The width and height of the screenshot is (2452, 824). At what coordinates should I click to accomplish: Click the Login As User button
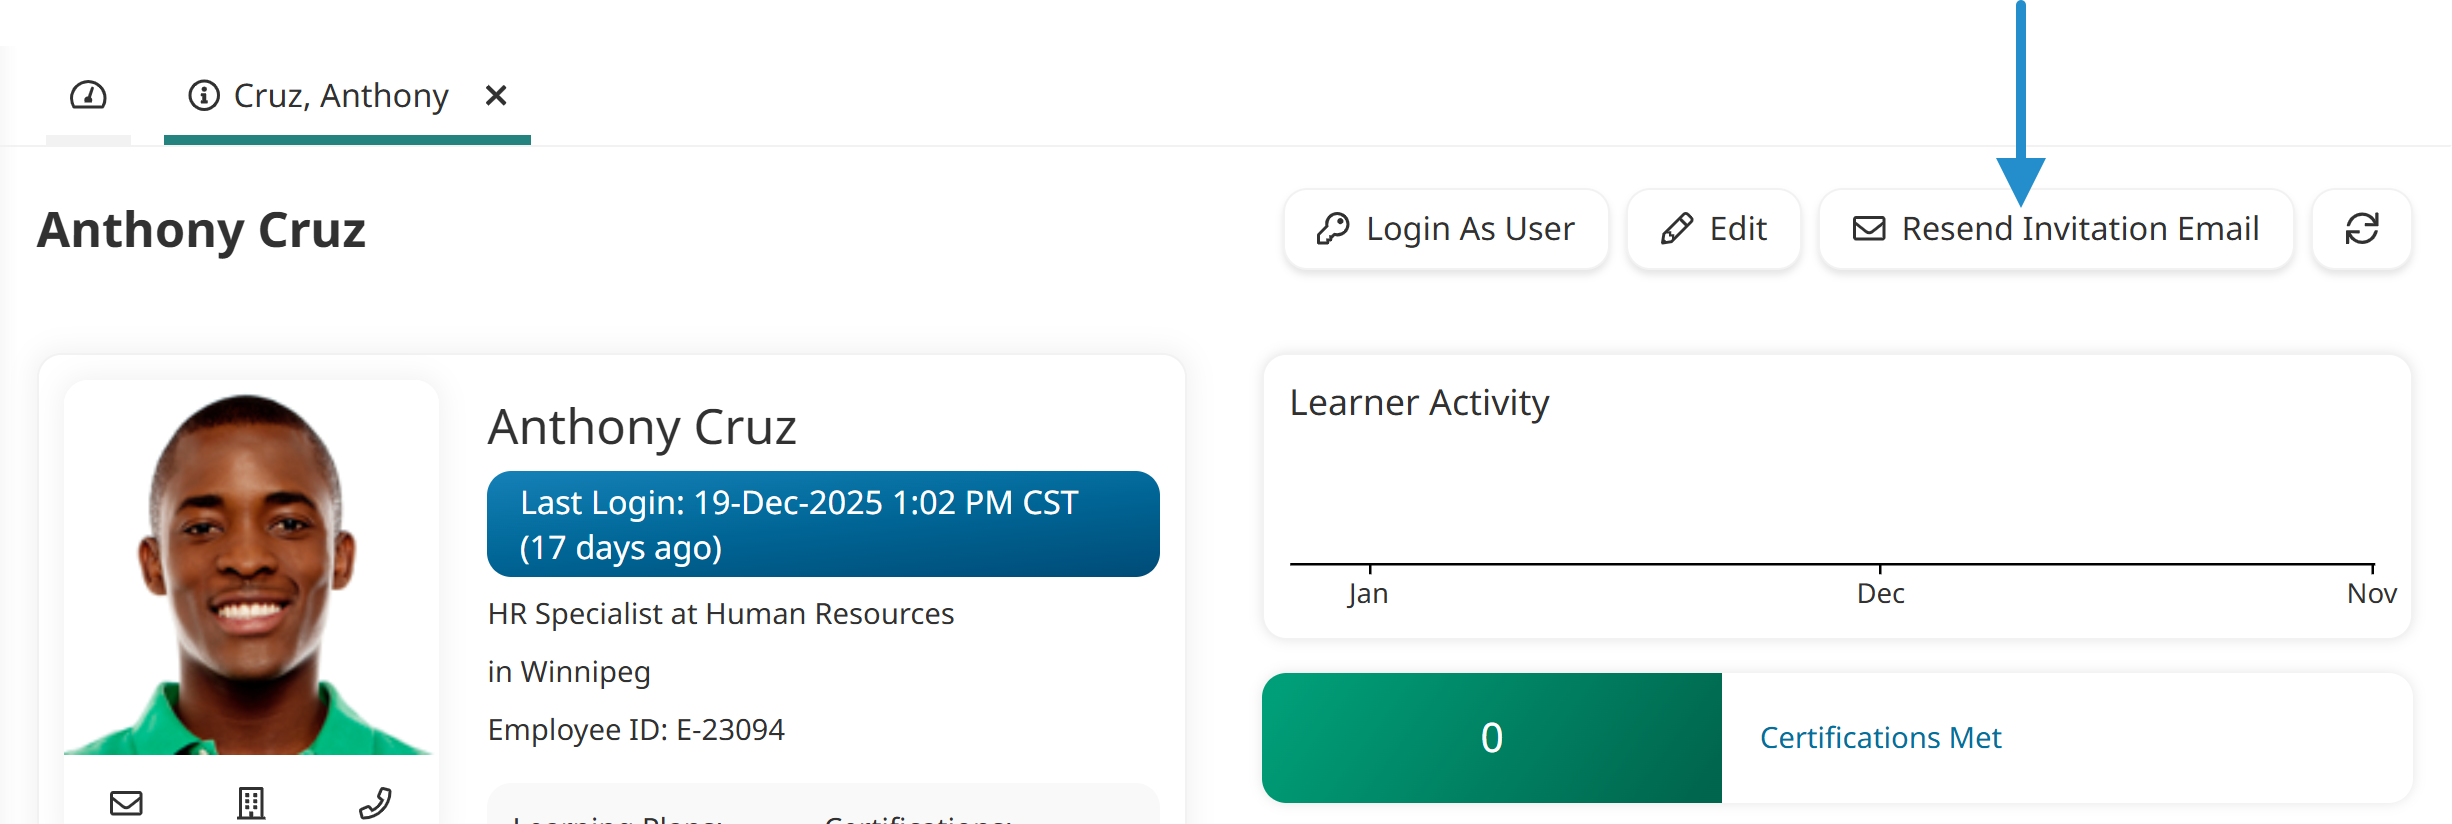pyautogui.click(x=1446, y=228)
